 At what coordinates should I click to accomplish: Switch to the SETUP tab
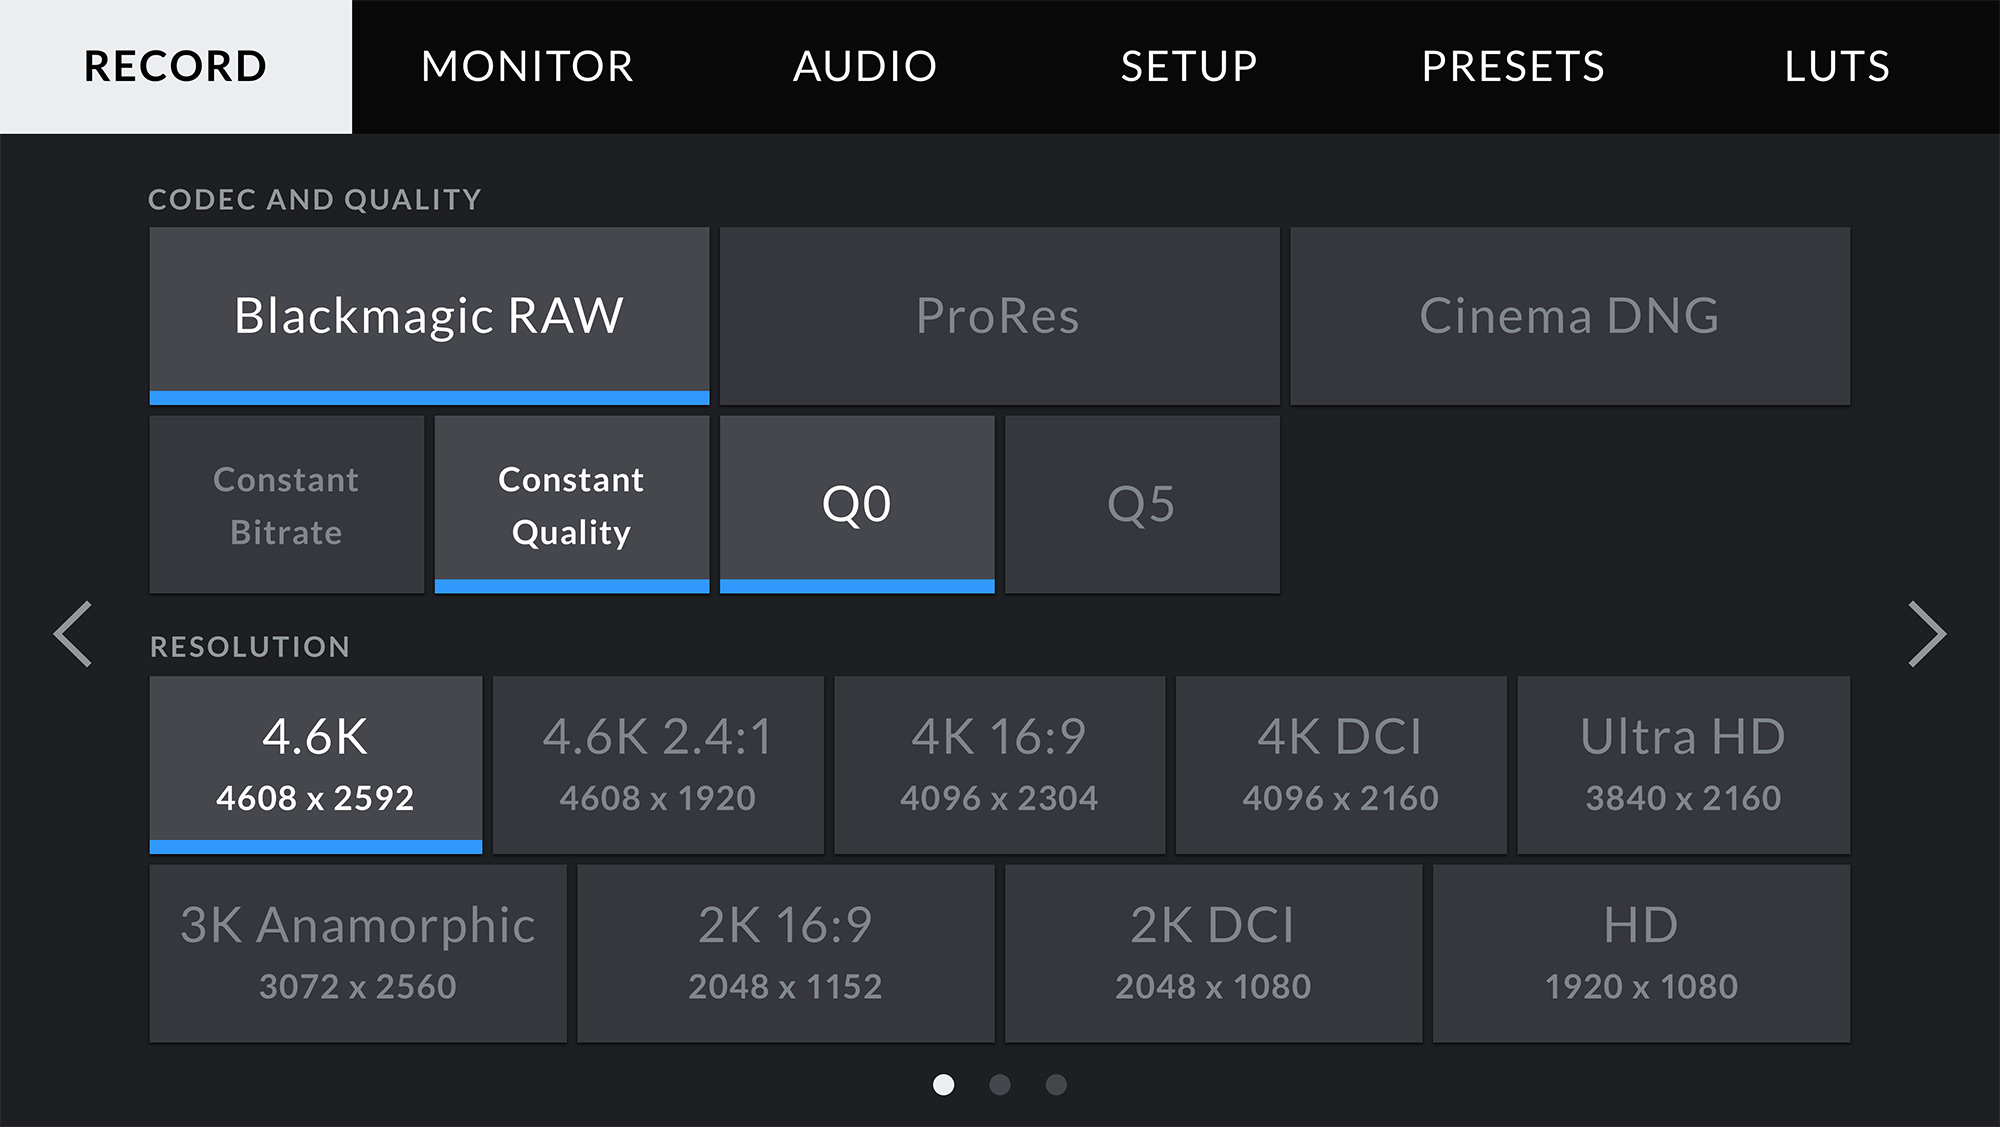click(1188, 66)
